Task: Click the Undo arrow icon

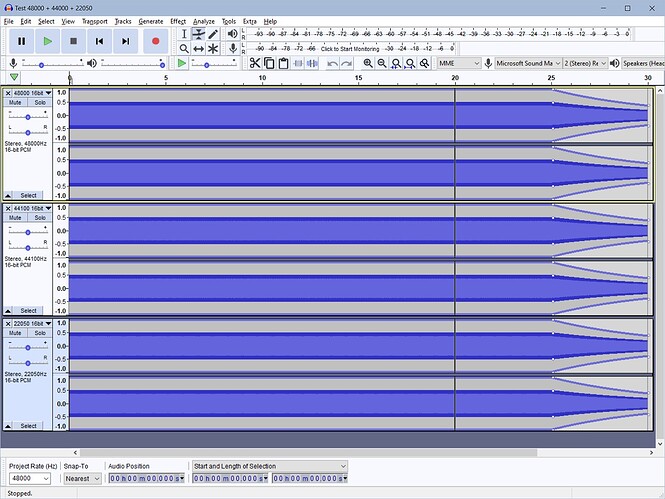Action: pyautogui.click(x=333, y=63)
